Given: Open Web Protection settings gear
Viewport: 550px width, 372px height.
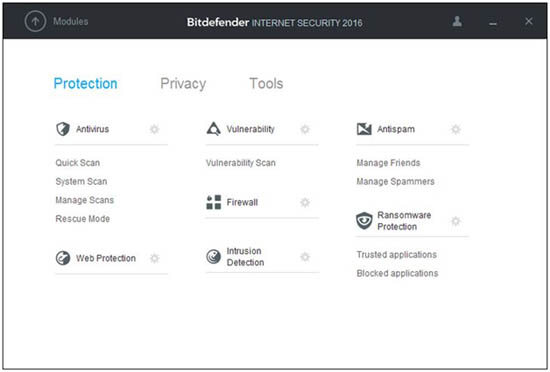Looking at the screenshot, I should pyautogui.click(x=154, y=258).
